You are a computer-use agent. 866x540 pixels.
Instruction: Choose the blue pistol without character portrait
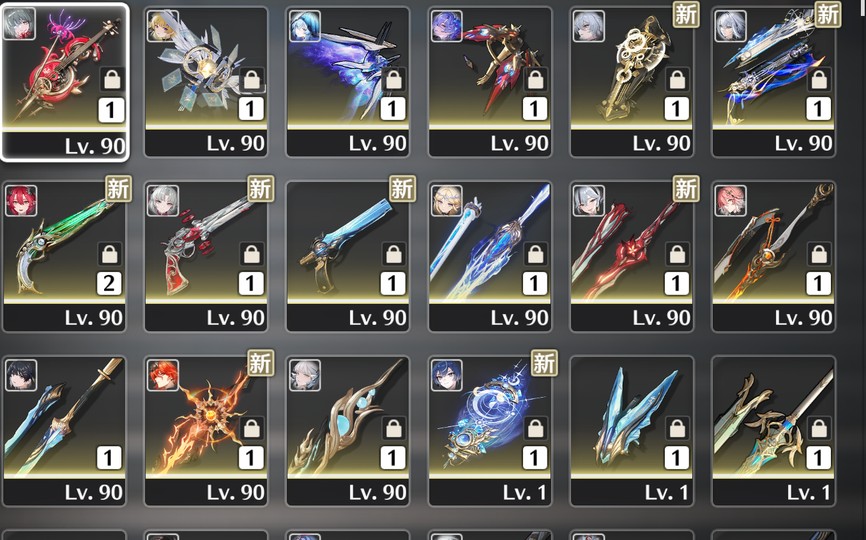click(348, 256)
